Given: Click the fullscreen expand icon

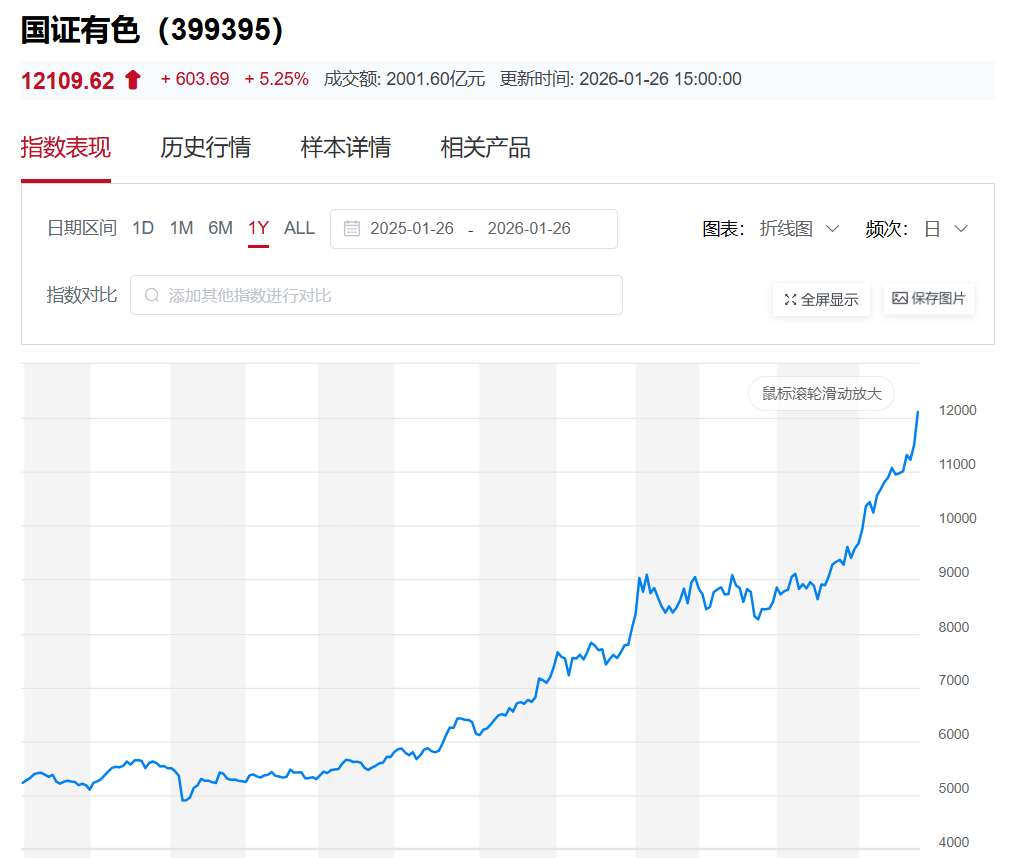Looking at the screenshot, I should [790, 299].
